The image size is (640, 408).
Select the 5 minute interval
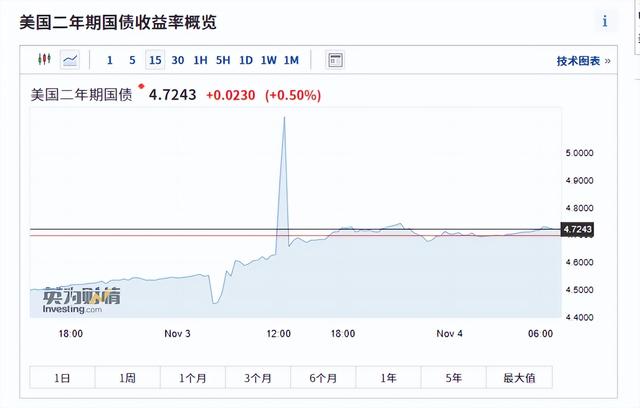pos(132,60)
